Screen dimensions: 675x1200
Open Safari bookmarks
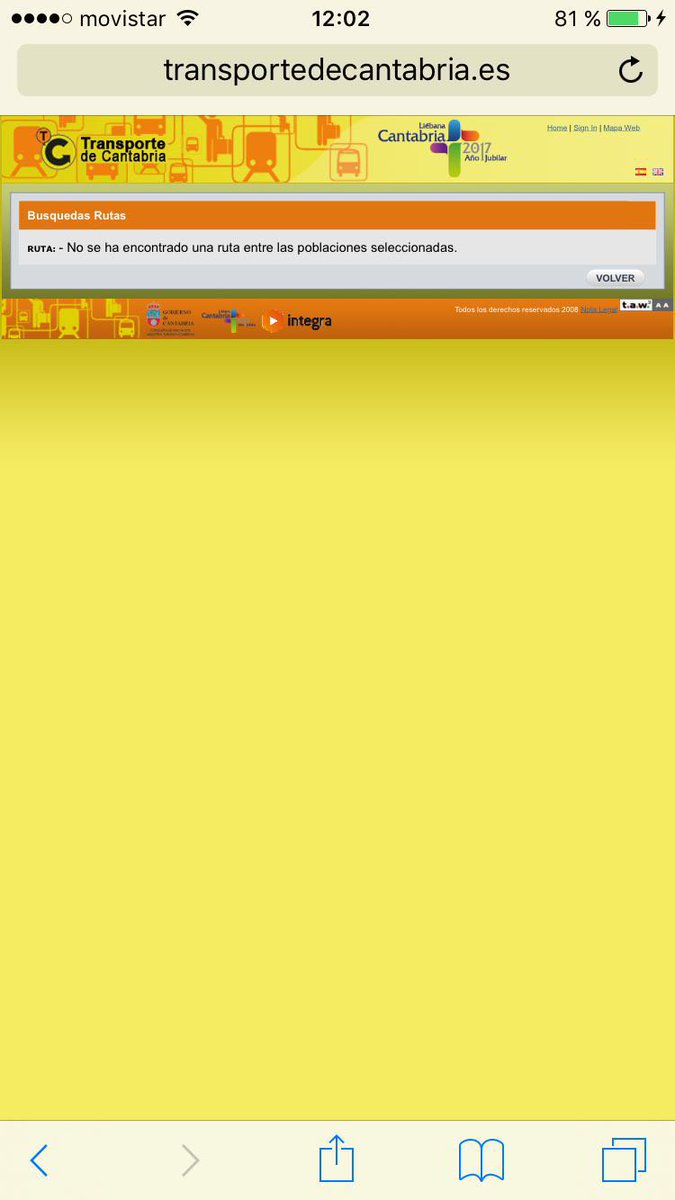pyautogui.click(x=481, y=1160)
